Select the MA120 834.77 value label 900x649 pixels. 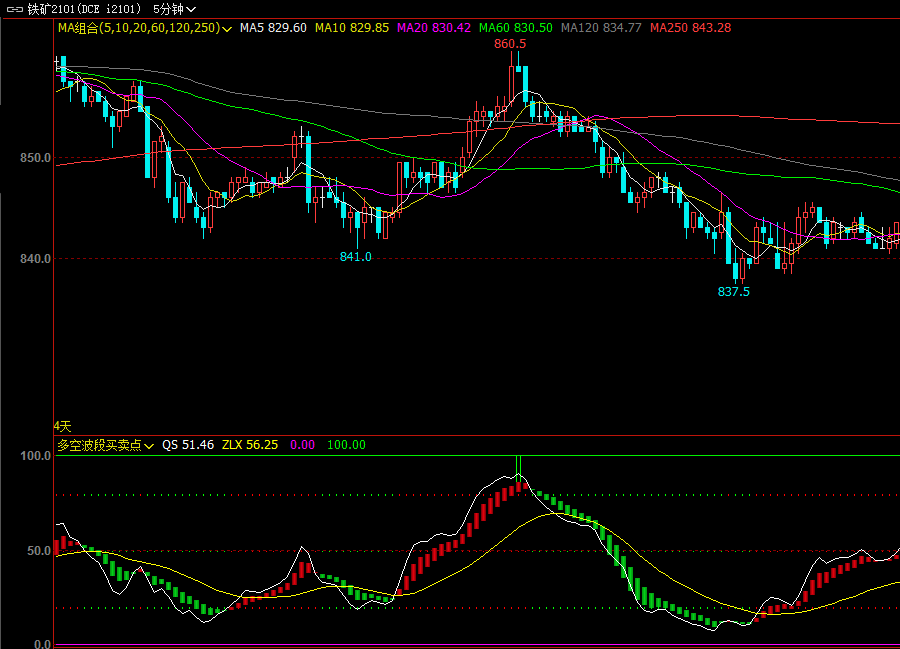click(x=601, y=28)
